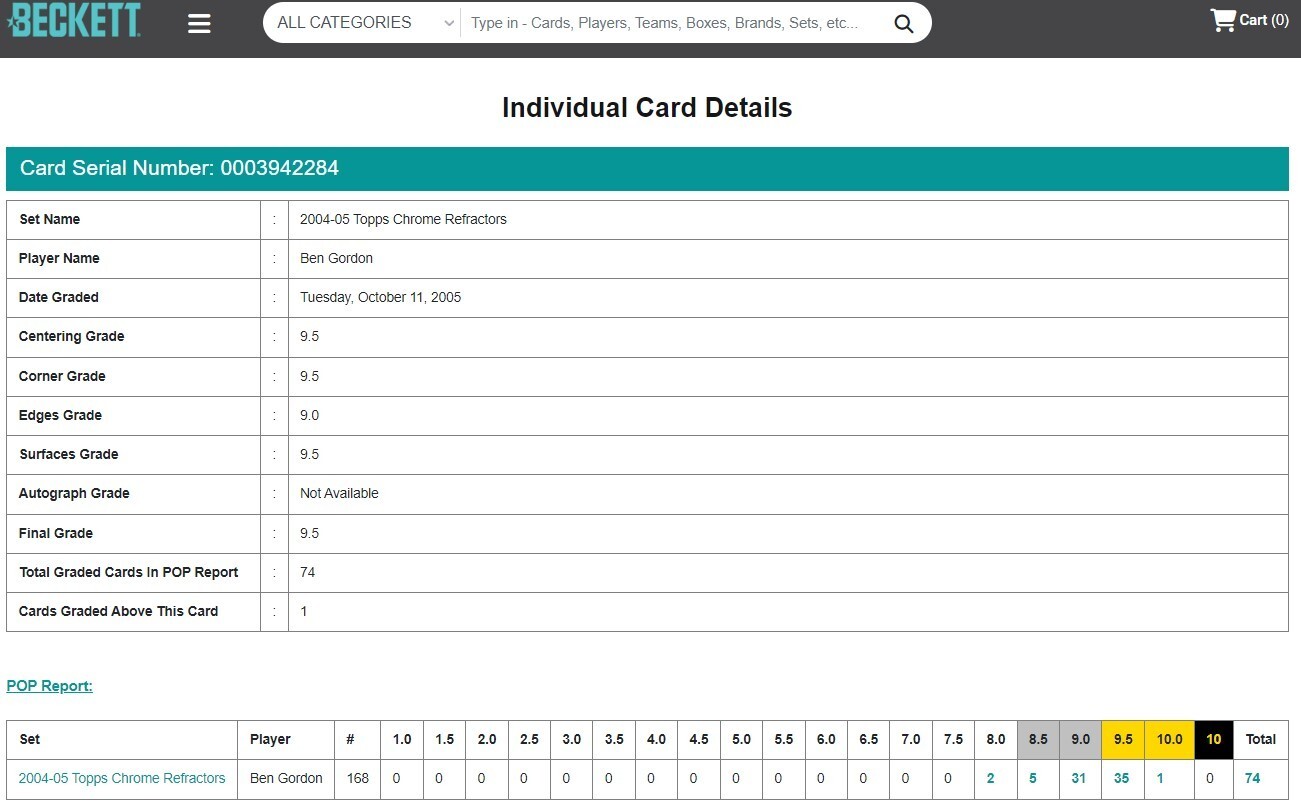
Task: Select the Player Name label
Action: coord(59,258)
